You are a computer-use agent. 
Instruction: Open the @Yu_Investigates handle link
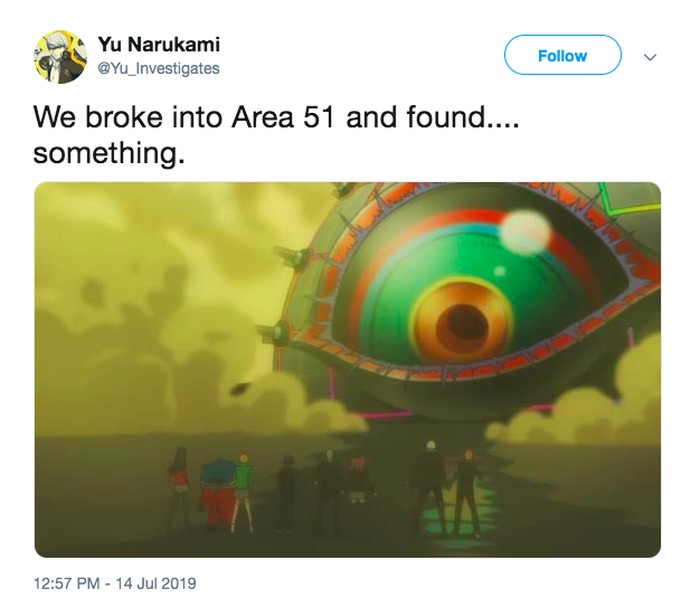click(x=159, y=69)
